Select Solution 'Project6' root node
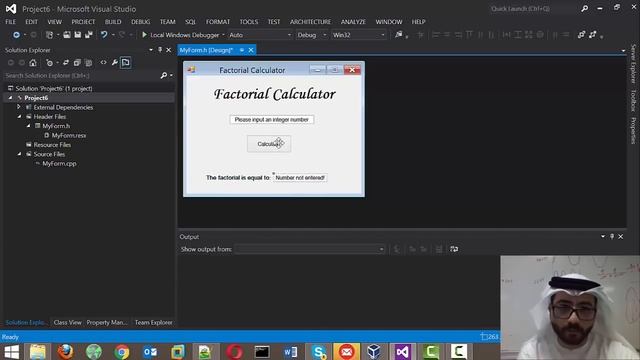The height and width of the screenshot is (360, 640). 53,88
